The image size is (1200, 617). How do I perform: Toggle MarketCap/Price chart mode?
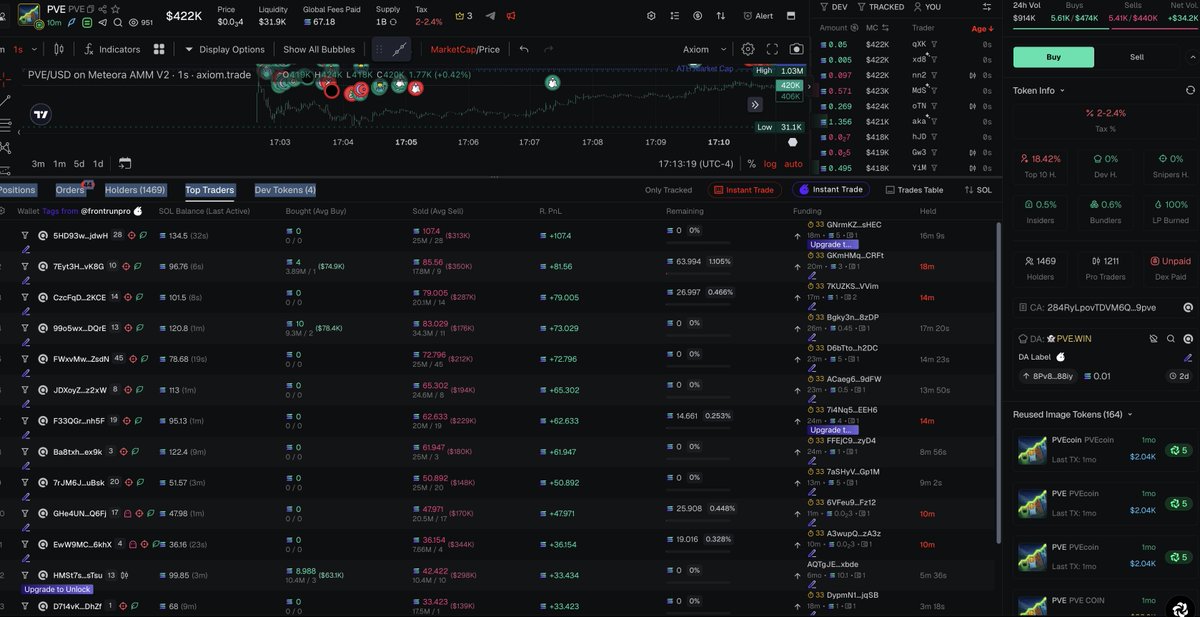(465, 49)
